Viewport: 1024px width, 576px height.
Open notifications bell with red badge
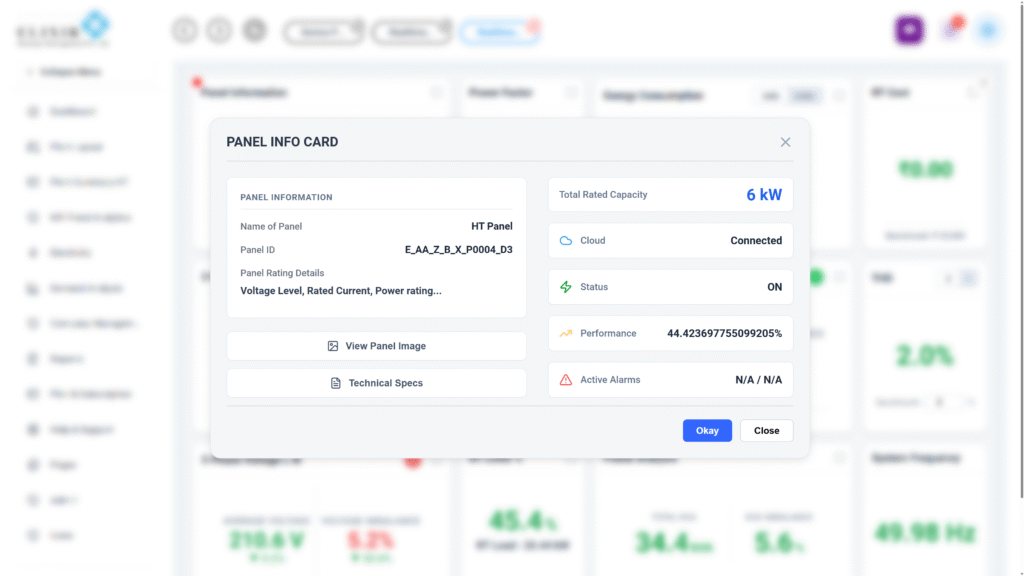(951, 30)
